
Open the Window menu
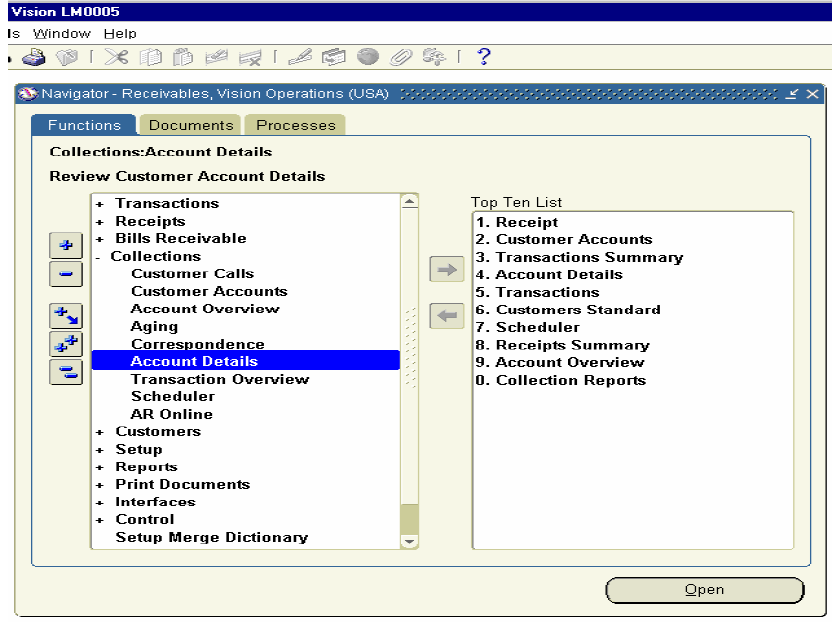coord(62,33)
